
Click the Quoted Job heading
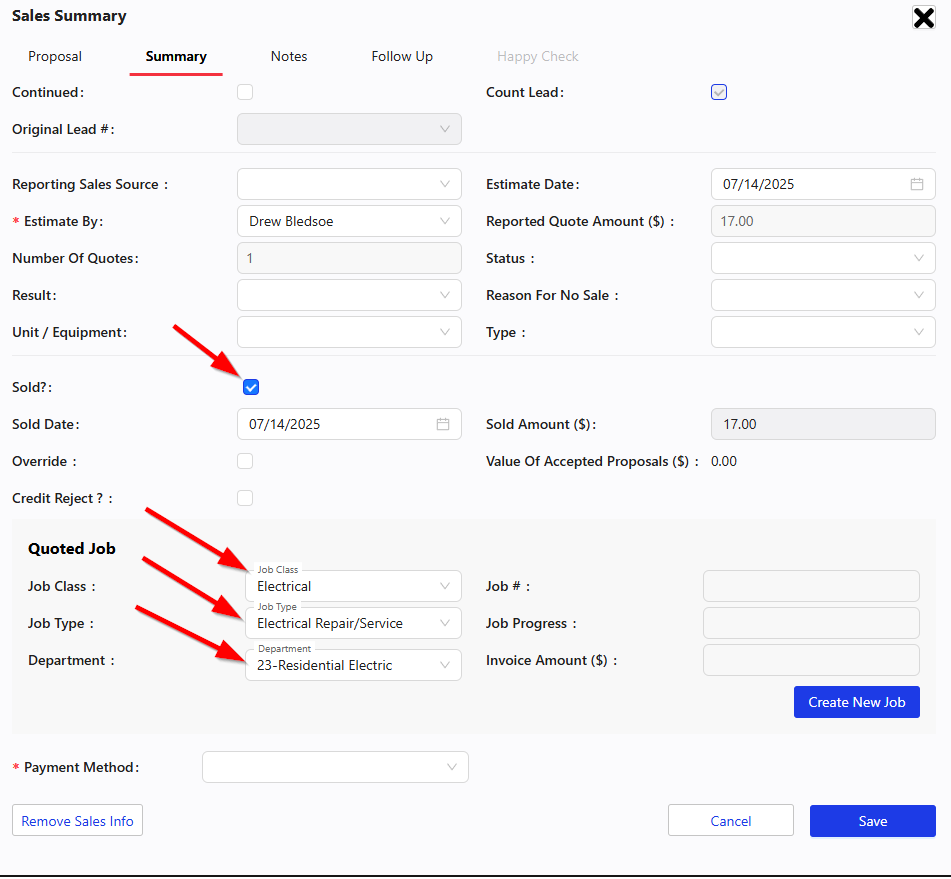click(72, 548)
